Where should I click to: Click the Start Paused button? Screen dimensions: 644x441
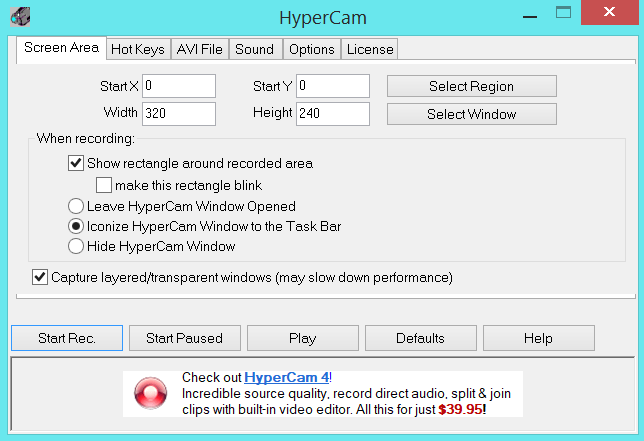[185, 338]
